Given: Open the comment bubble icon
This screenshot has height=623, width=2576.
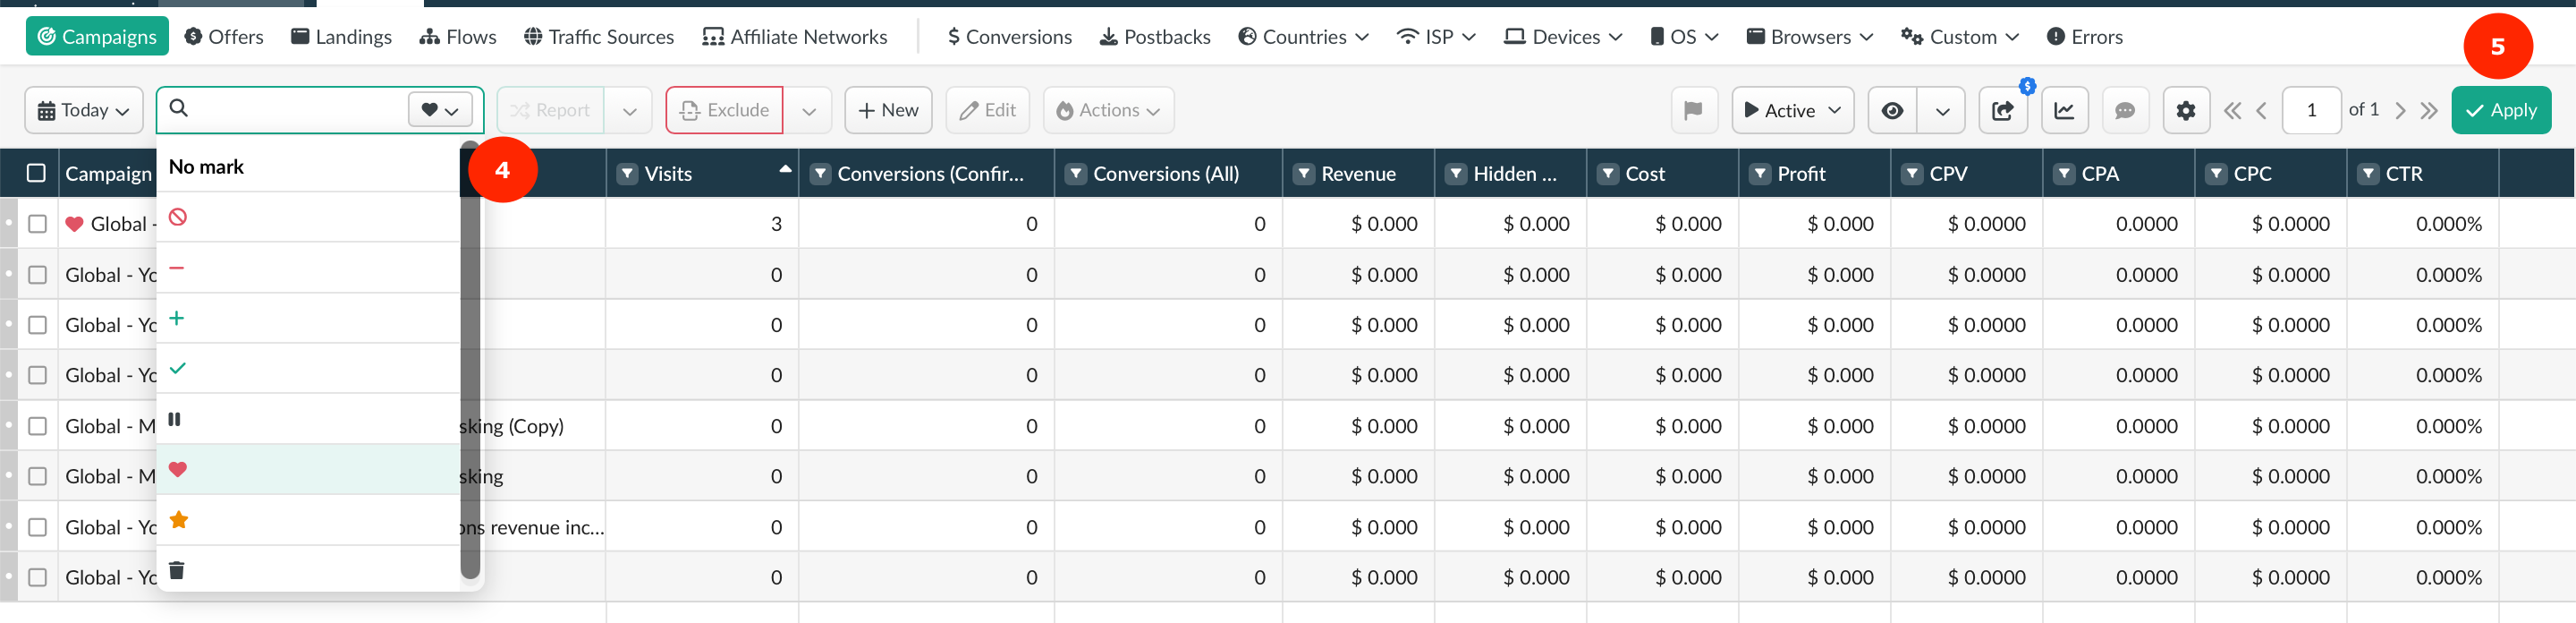Looking at the screenshot, I should 2124,110.
